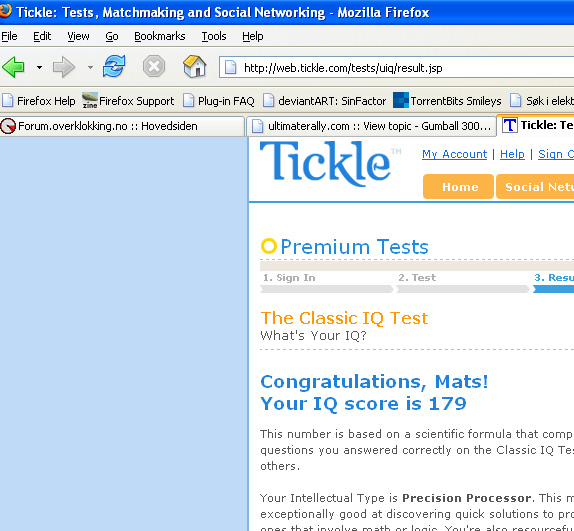Open the TorrentBits Smileys bookmark
Screen dimensions: 574x531
click(447, 101)
